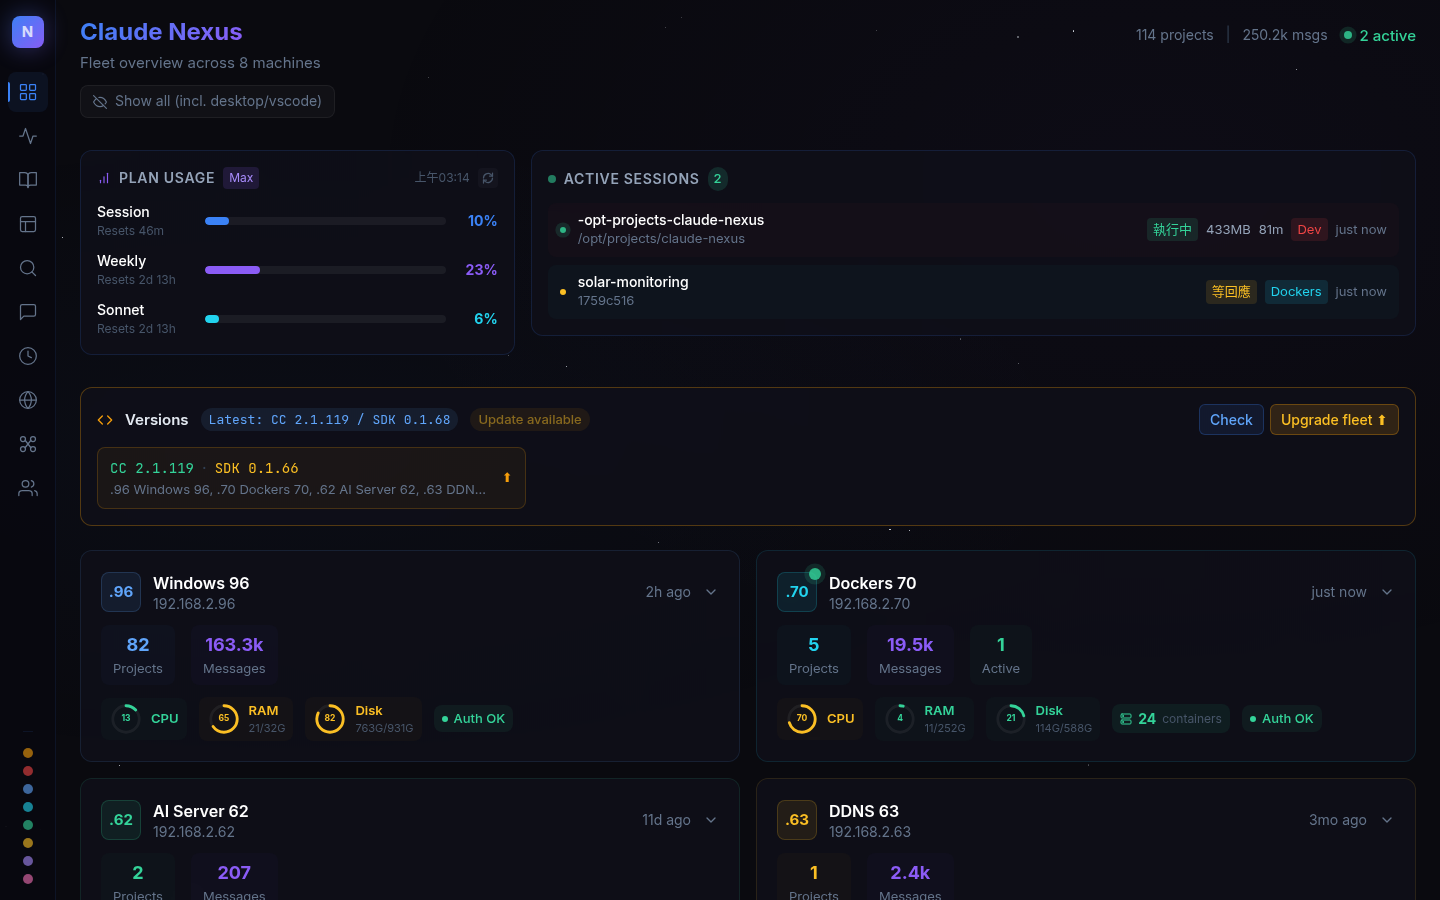This screenshot has height=900, width=1440.
Task: Click the containers icon next to 24 containers
Action: (x=1126, y=719)
